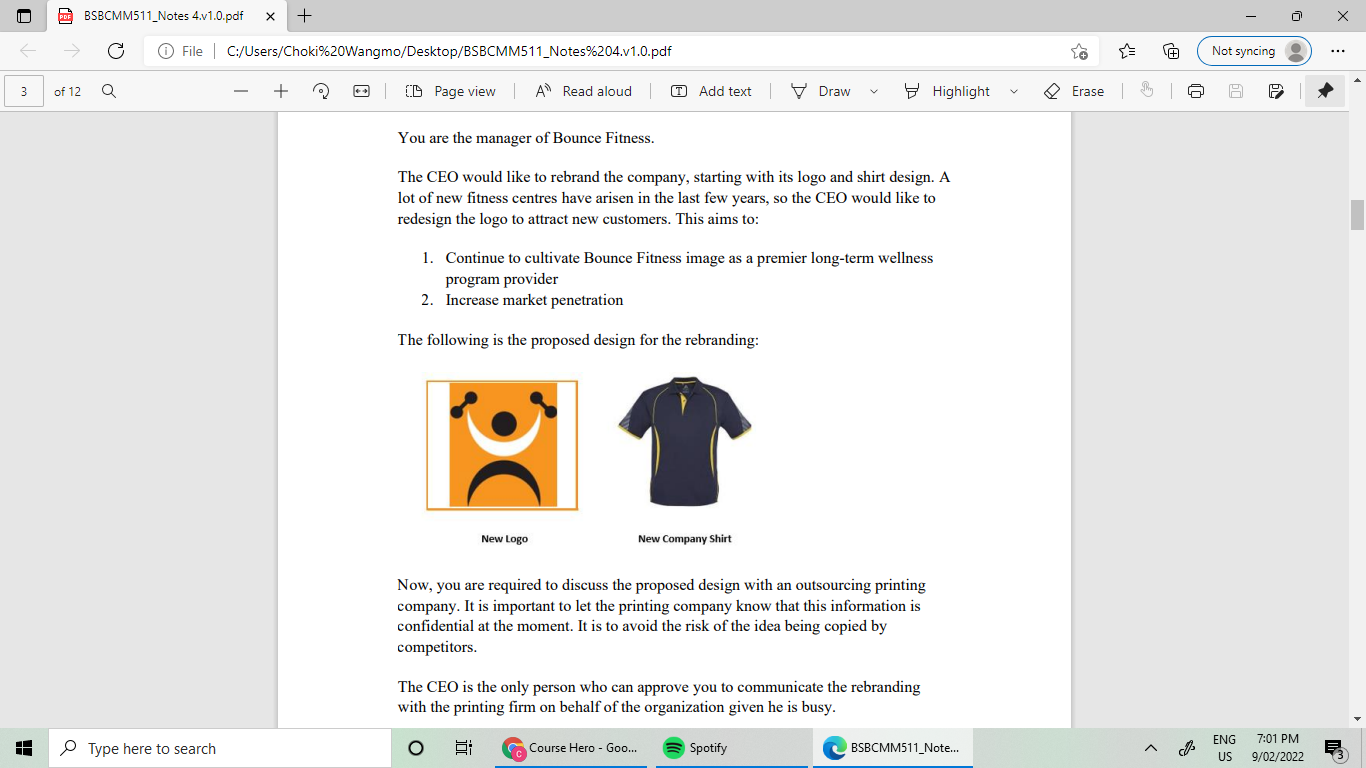Open the Edge settings menu
Viewport: 1366px width, 768px height.
[x=1337, y=50]
